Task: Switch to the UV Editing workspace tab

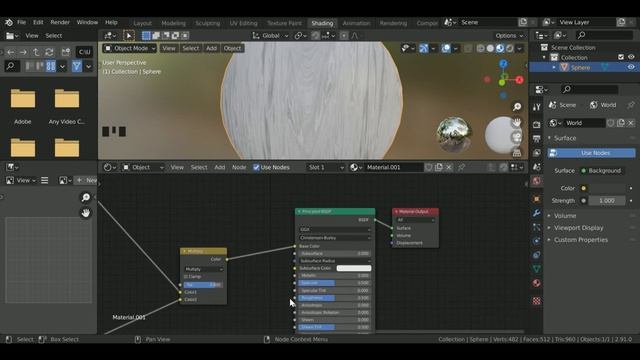Action: (x=243, y=23)
